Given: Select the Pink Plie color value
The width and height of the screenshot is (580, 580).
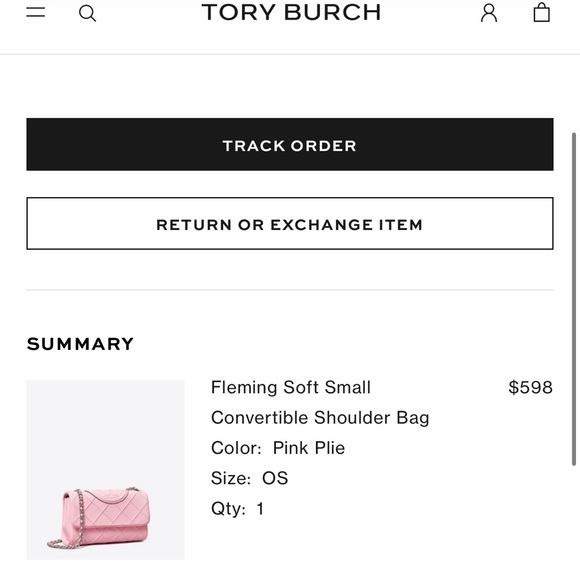Looking at the screenshot, I should point(309,448).
